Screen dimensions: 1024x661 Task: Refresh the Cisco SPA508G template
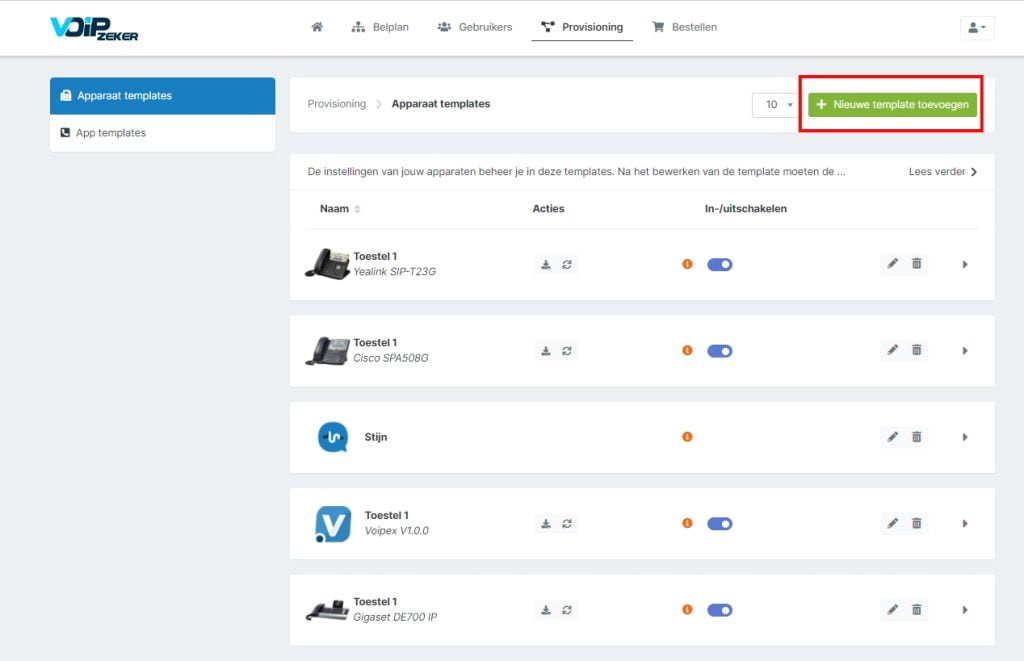[567, 351]
